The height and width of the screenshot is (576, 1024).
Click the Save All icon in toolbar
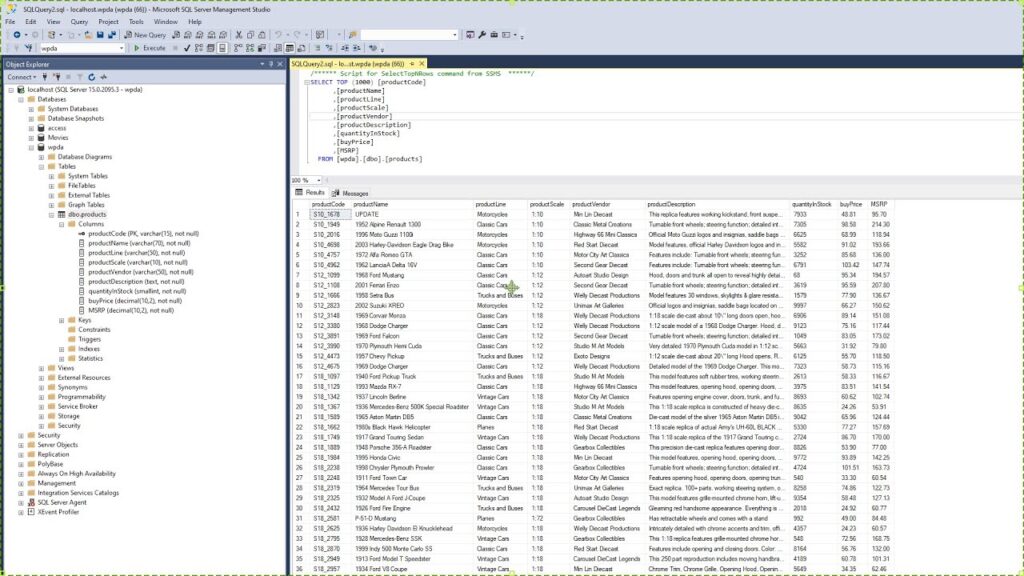tap(112, 35)
